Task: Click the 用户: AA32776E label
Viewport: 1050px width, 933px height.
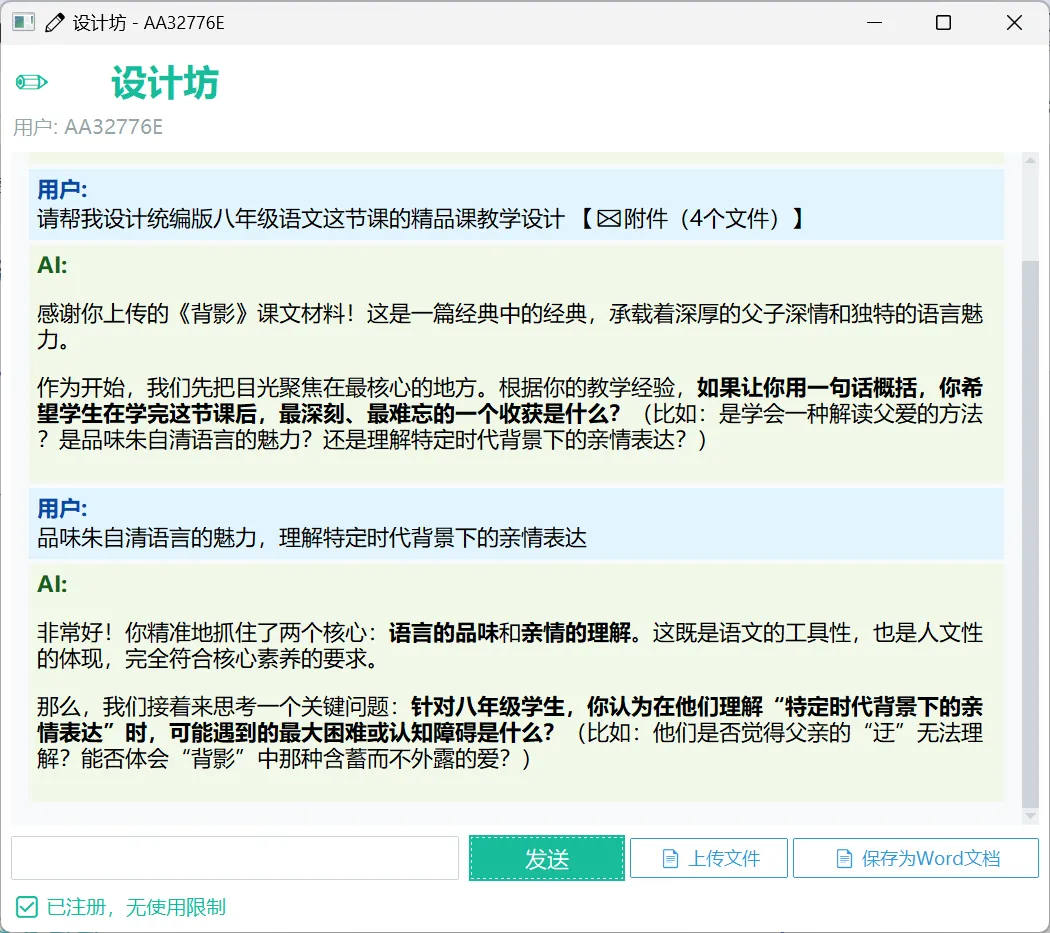Action: [88, 127]
